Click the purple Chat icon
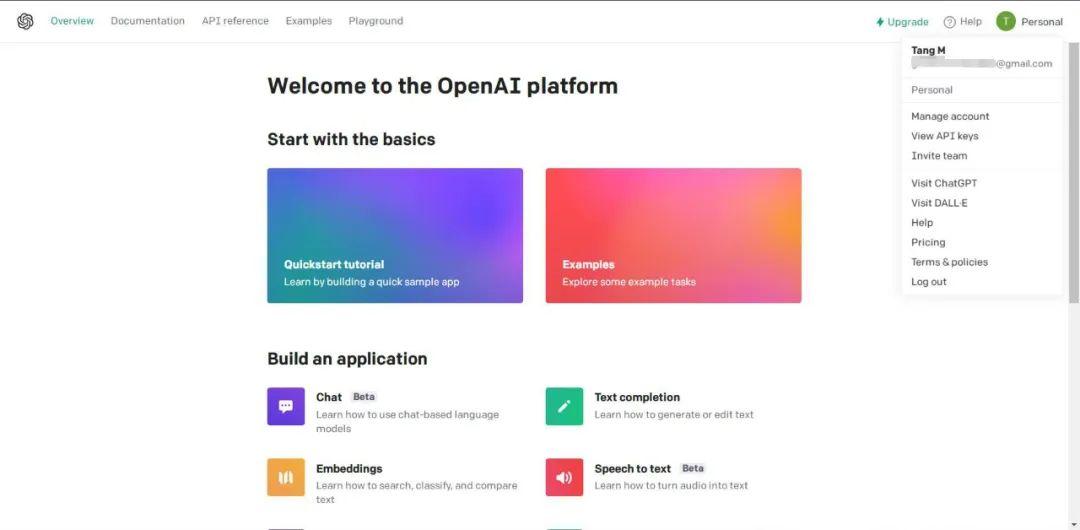Viewport: 1080px width, 530px height. 286,406
